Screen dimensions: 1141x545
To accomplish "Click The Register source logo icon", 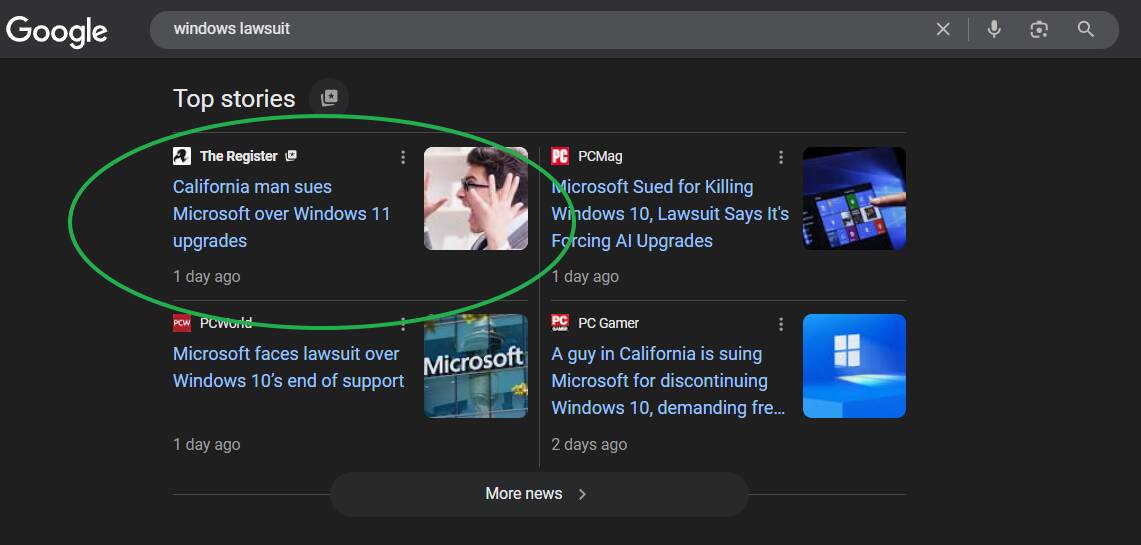I will click(x=181, y=156).
